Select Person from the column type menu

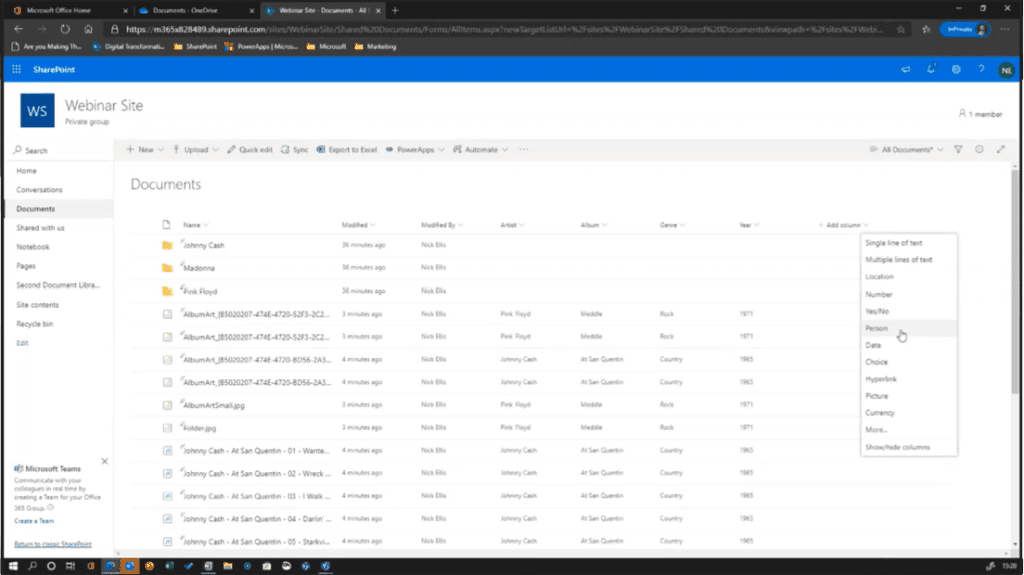click(x=876, y=328)
